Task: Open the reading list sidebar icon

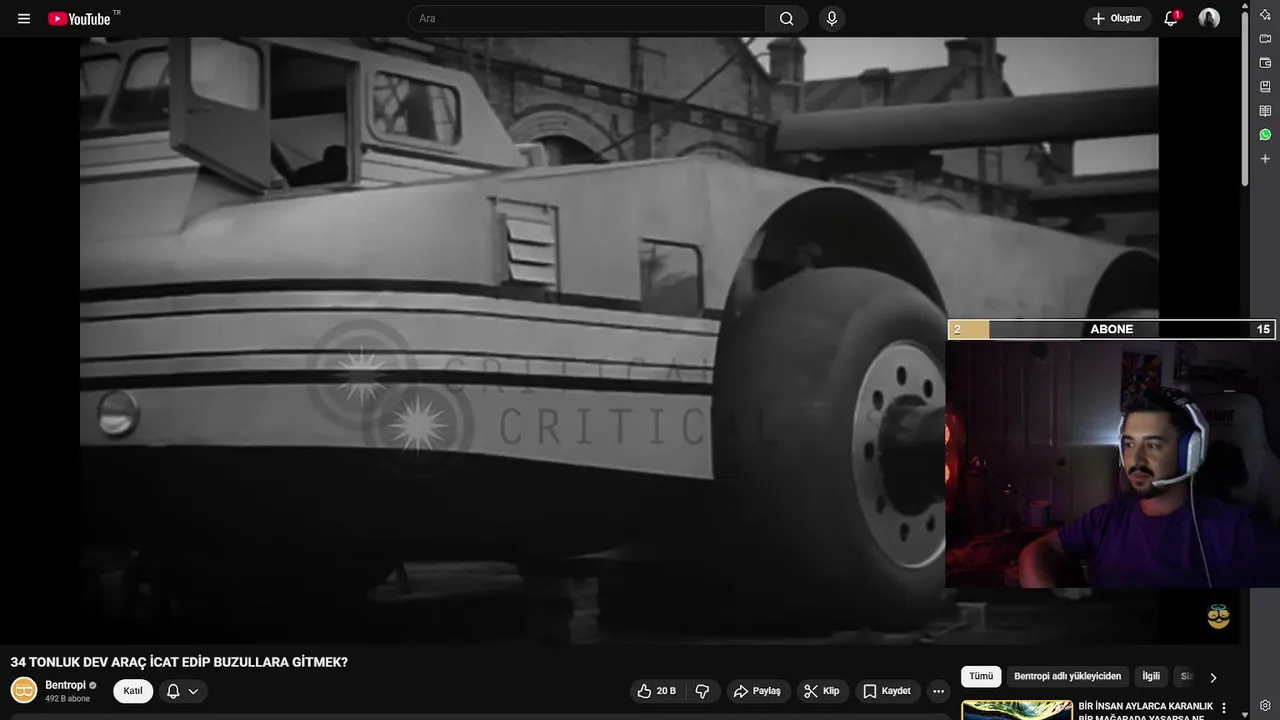Action: tap(1265, 111)
